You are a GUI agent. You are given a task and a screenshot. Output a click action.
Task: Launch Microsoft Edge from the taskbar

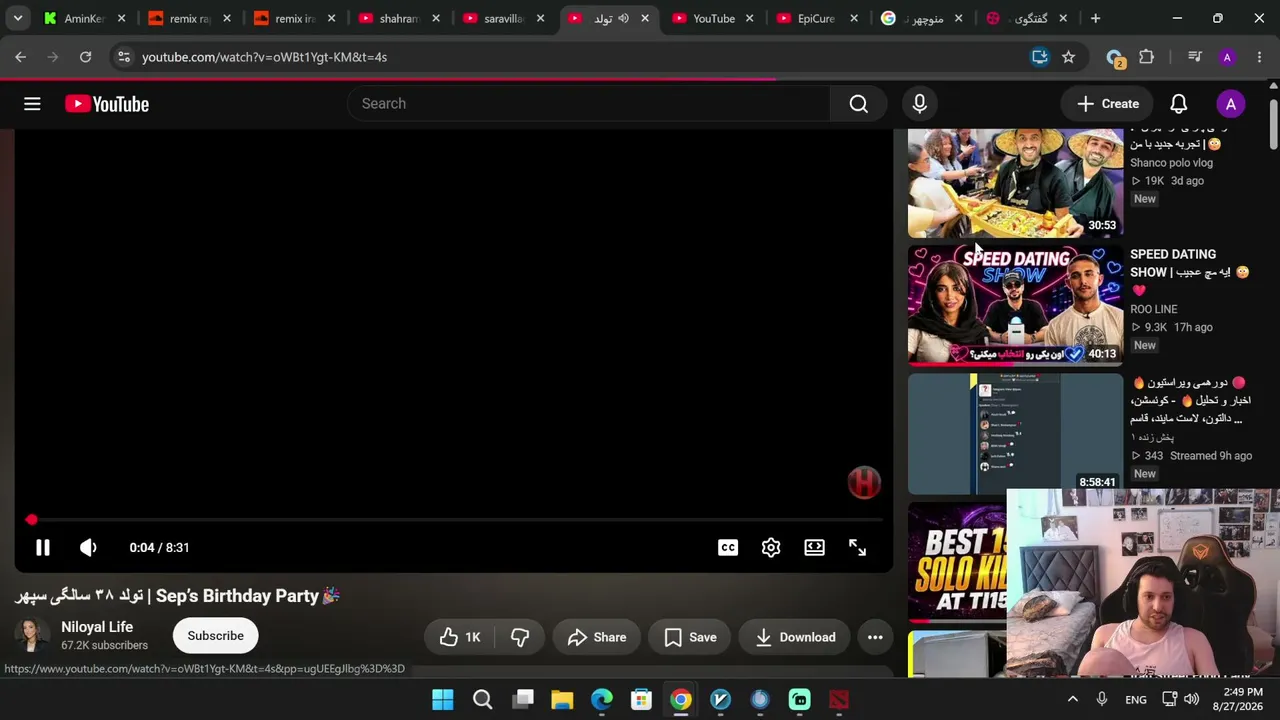tap(601, 699)
